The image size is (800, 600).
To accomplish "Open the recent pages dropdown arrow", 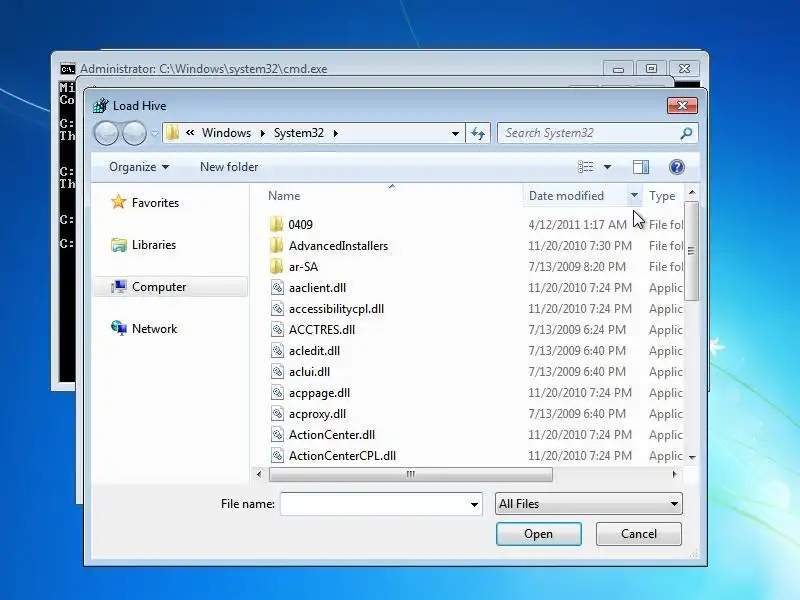I will [155, 134].
